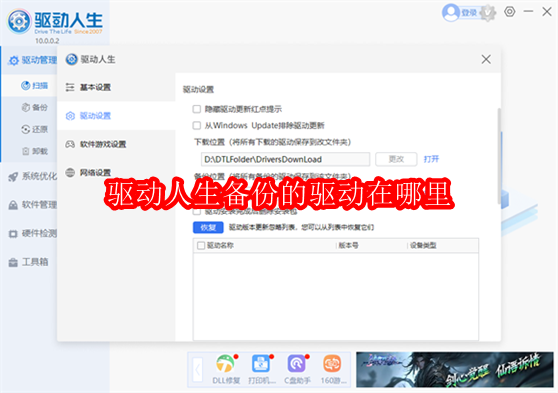Click the 硬件检测 chip icon
Image resolution: width=558 pixels, height=393 pixels.
pos(13,234)
